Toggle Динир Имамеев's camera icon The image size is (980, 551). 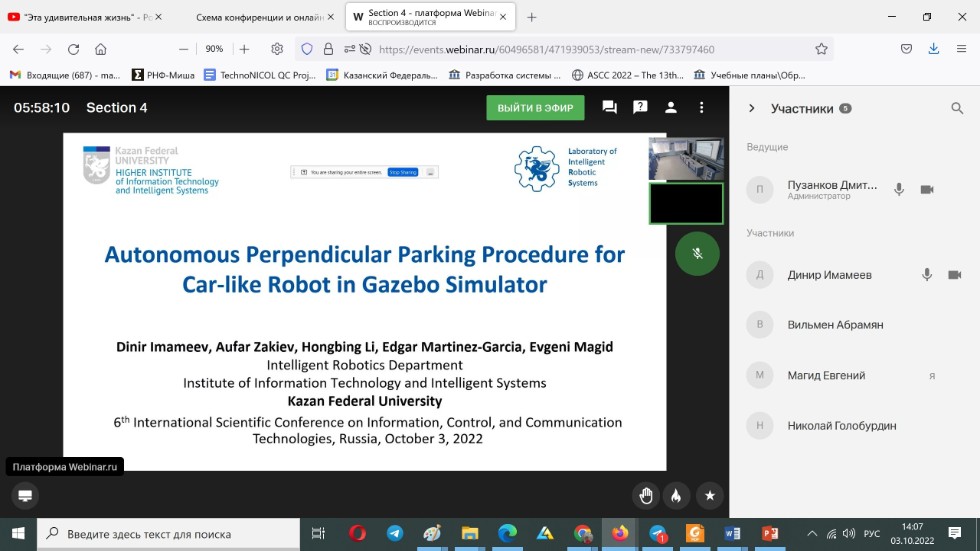click(954, 275)
